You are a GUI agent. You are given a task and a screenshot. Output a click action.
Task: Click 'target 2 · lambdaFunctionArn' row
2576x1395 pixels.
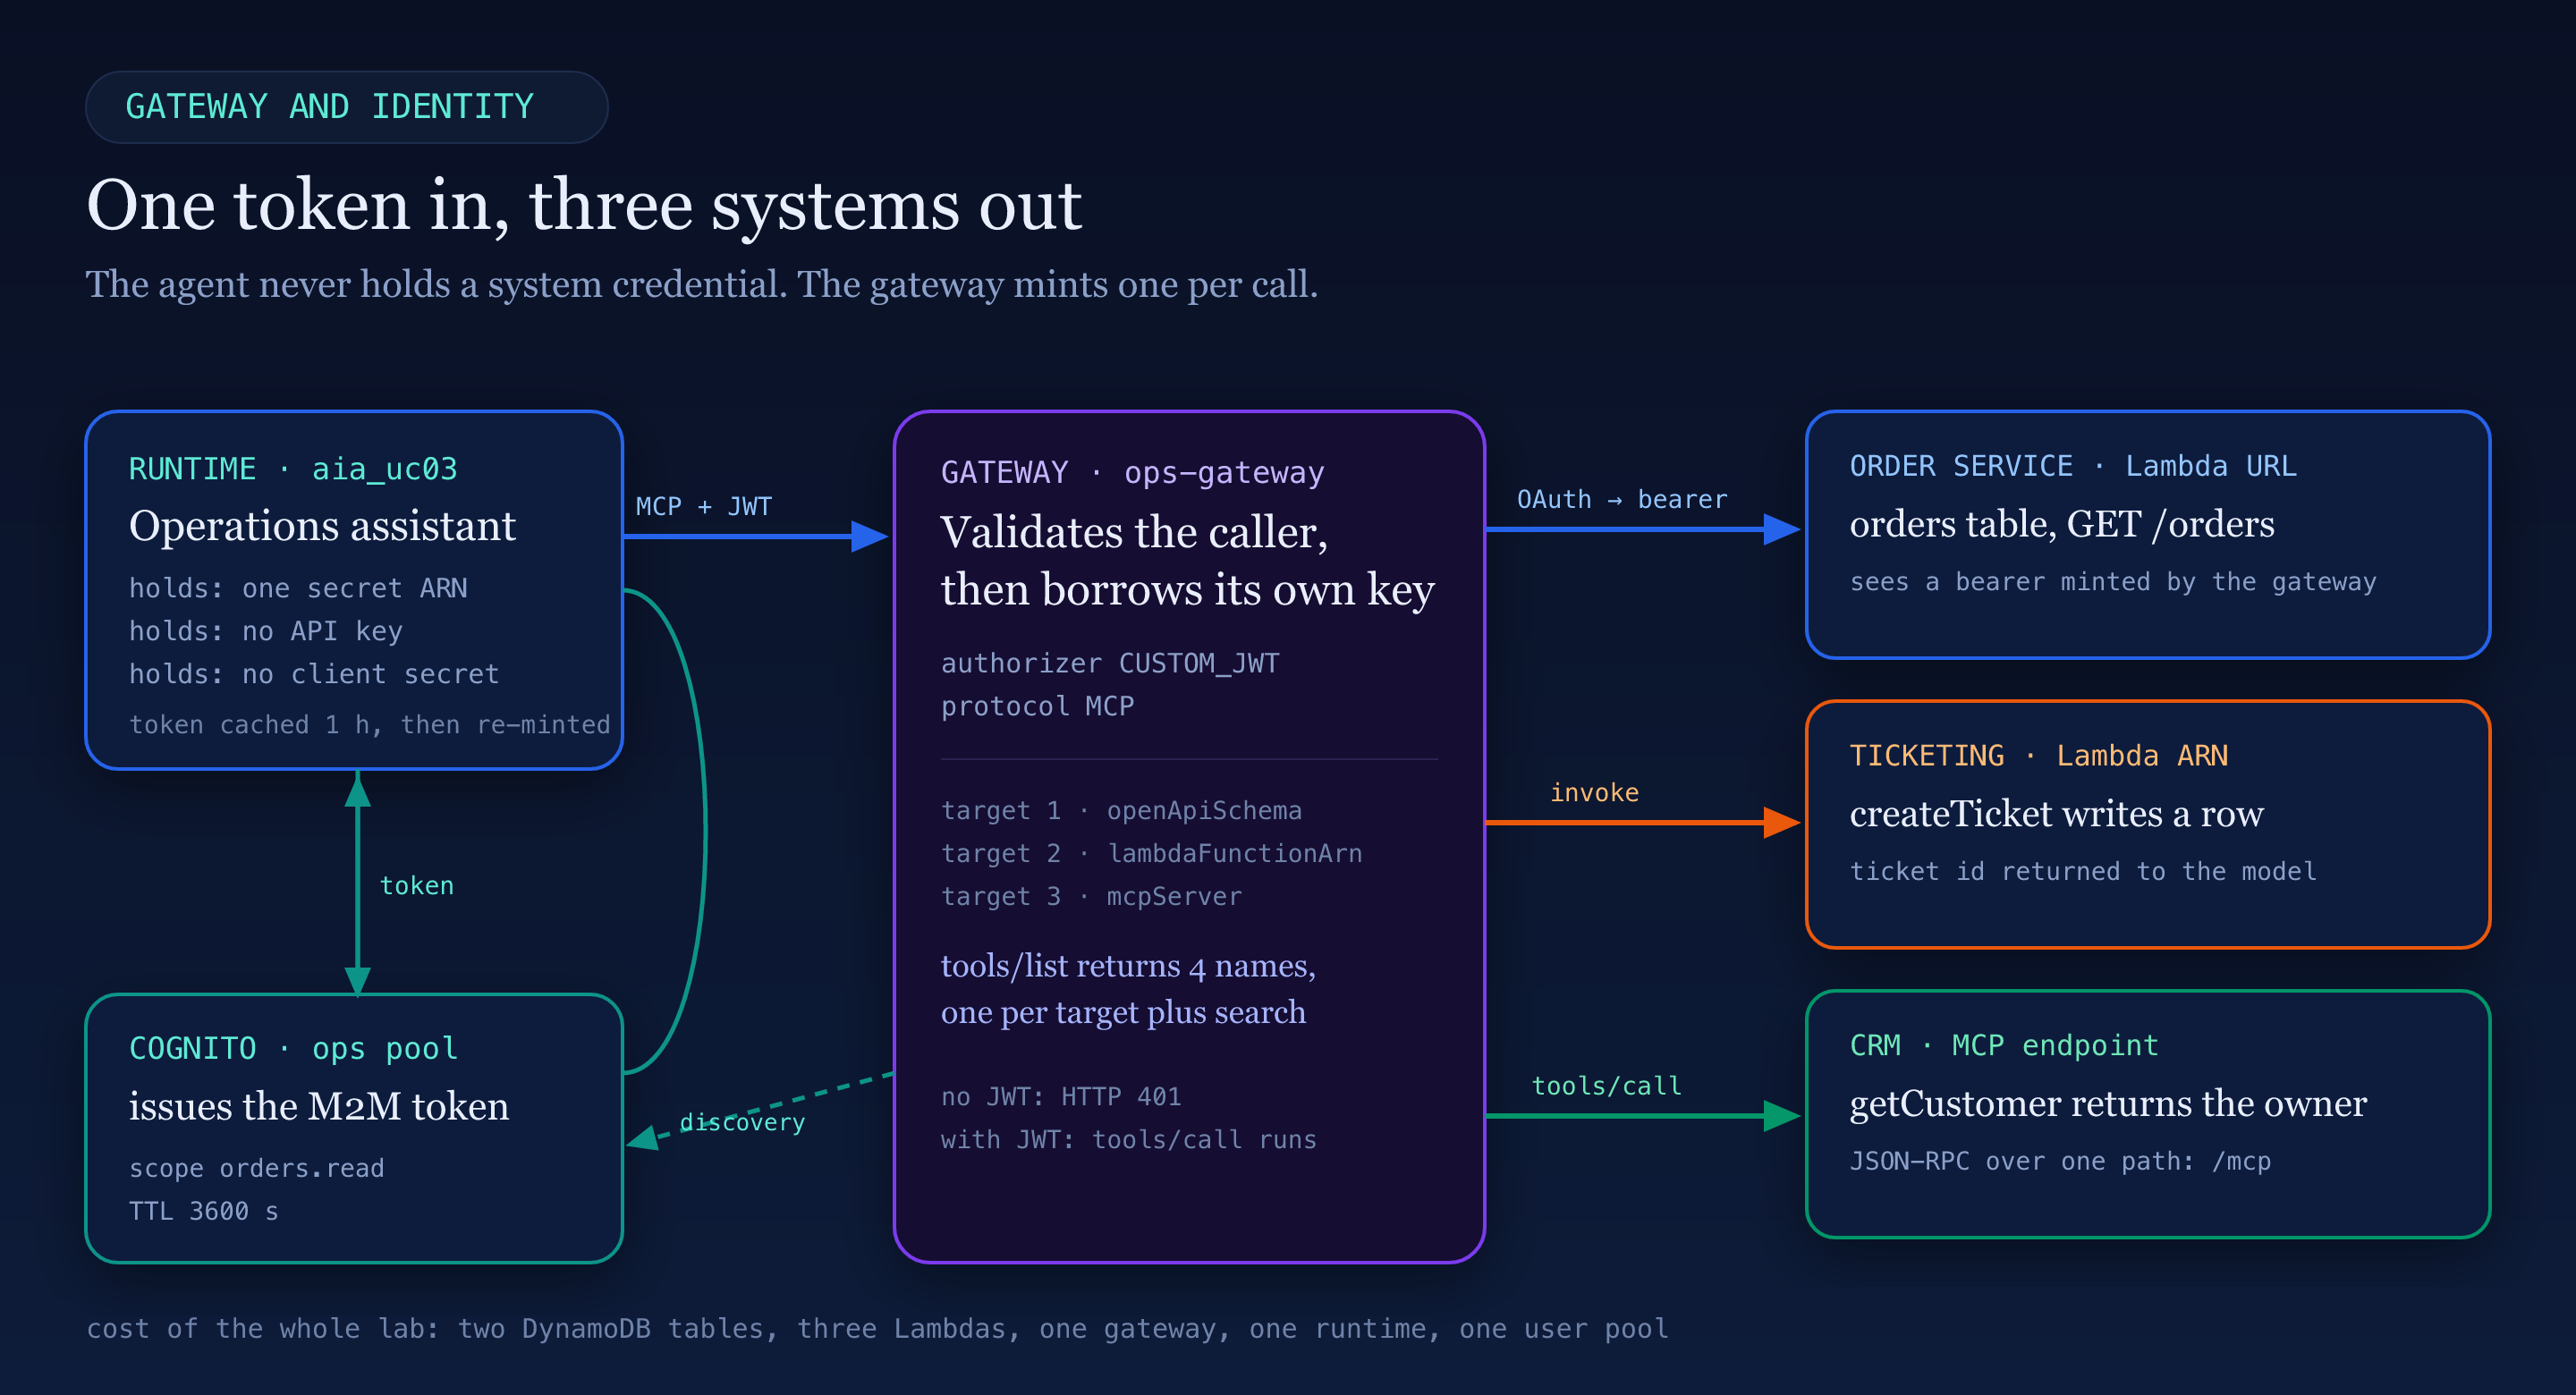pyautogui.click(x=1151, y=853)
